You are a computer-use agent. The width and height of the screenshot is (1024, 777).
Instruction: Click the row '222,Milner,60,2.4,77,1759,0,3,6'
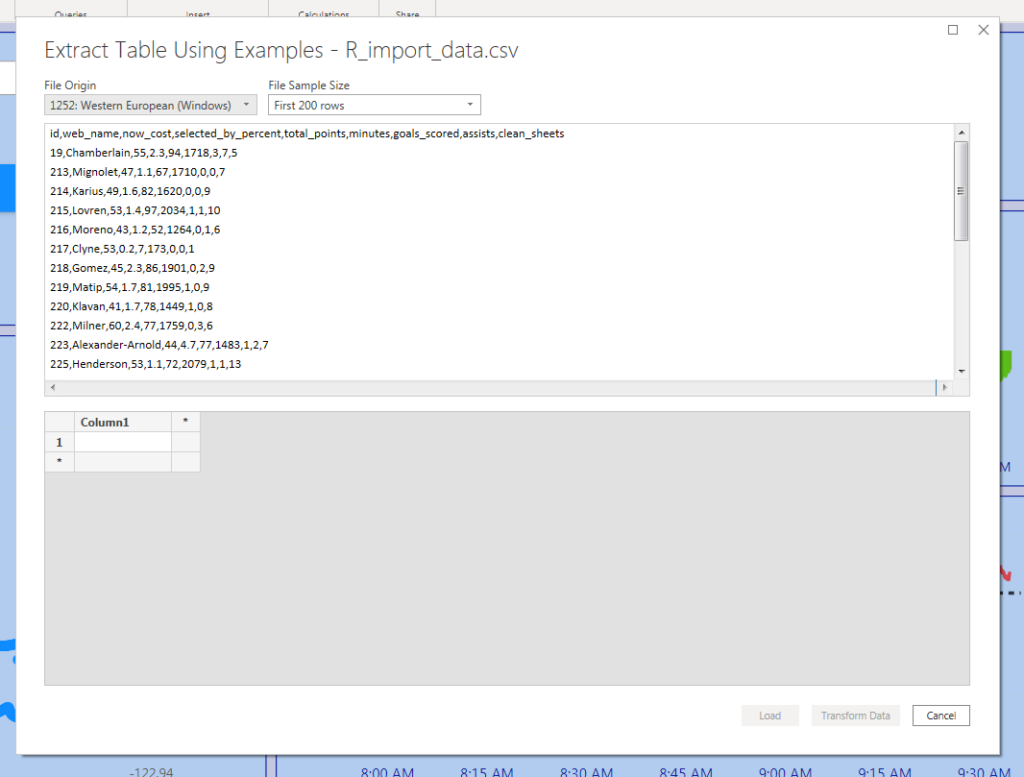pos(131,326)
